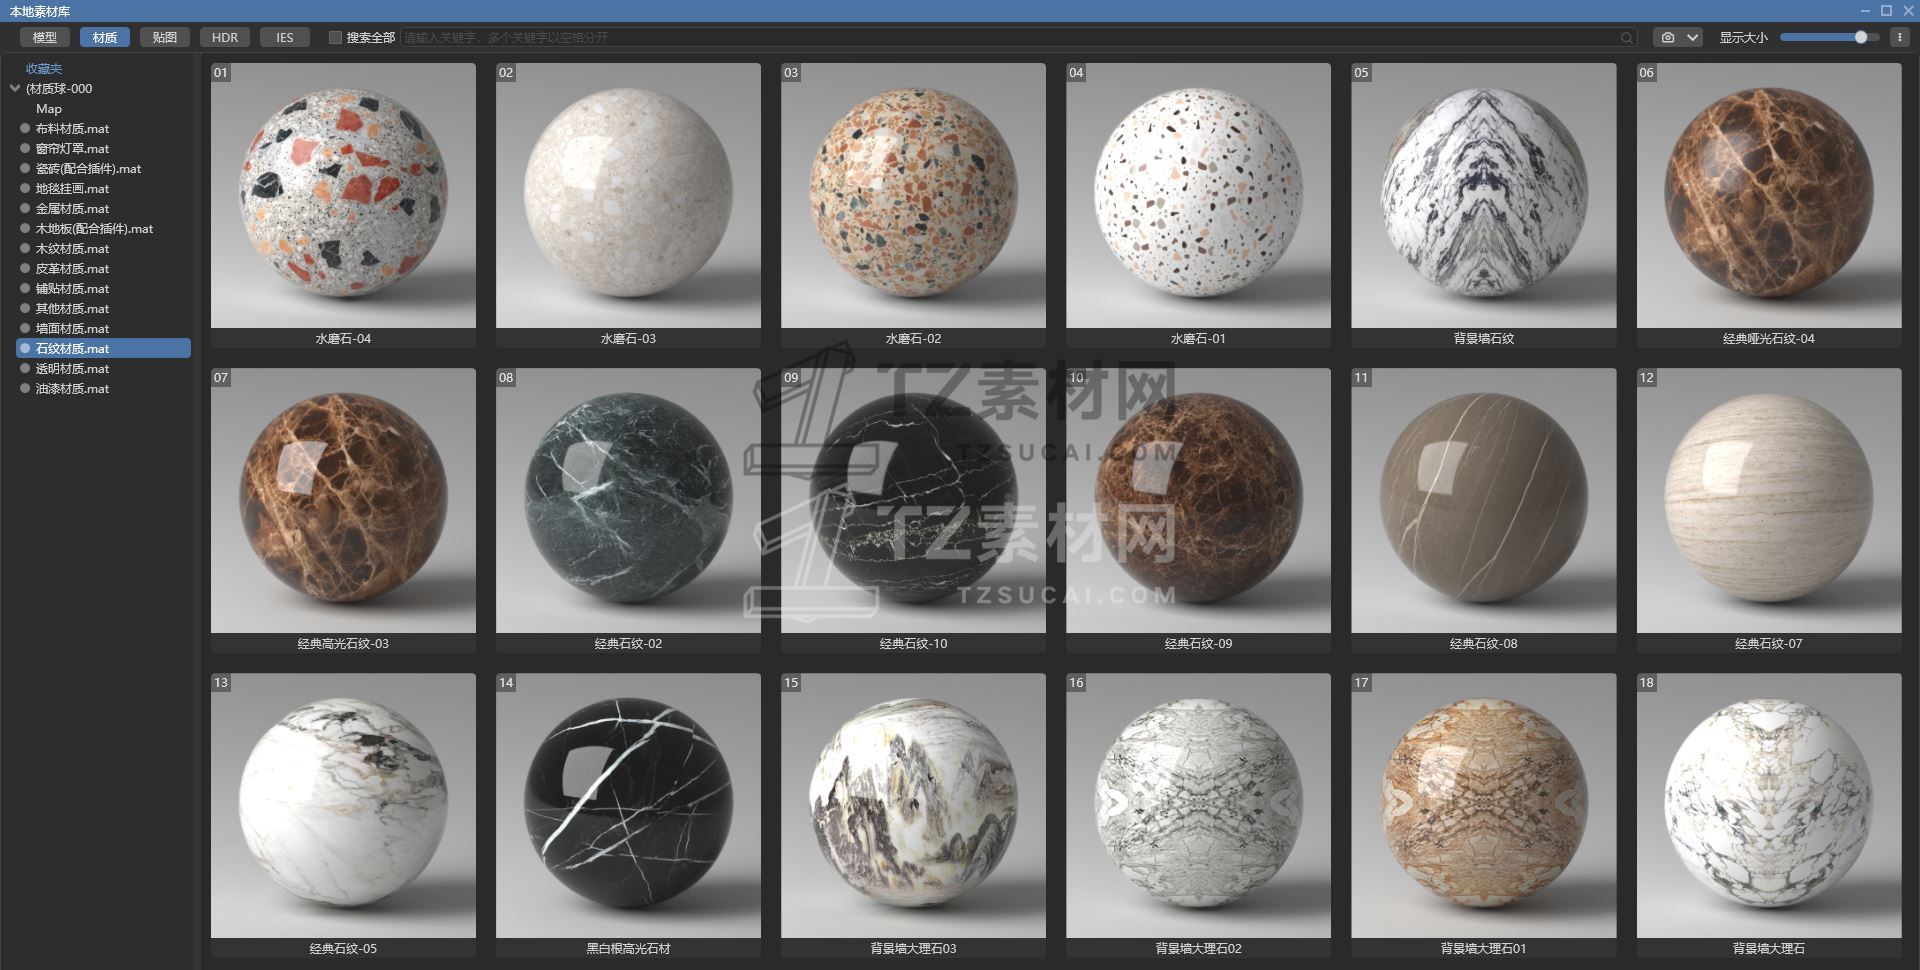This screenshot has width=1920, height=970.
Task: Select the 背景墙大理石 material thumbnail
Action: pos(1769,806)
